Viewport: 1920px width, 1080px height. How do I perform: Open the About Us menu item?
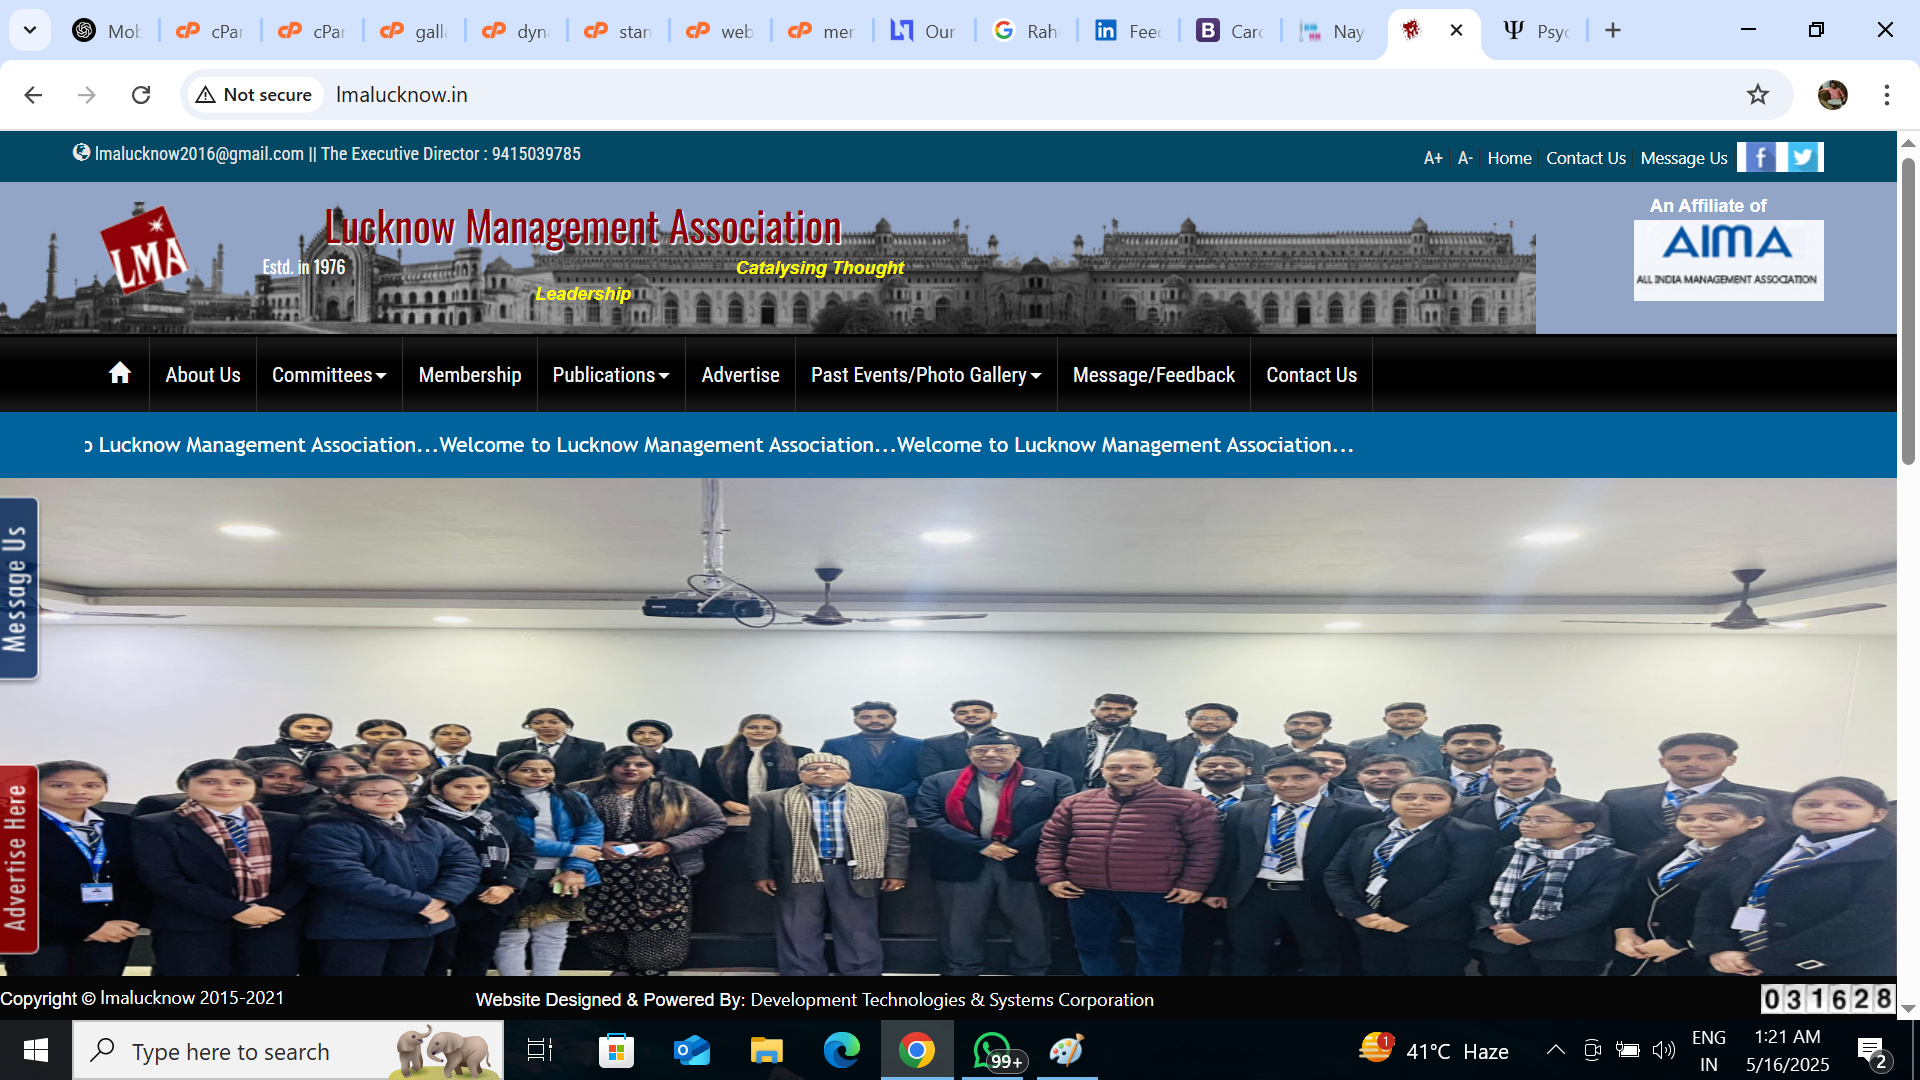tap(203, 375)
